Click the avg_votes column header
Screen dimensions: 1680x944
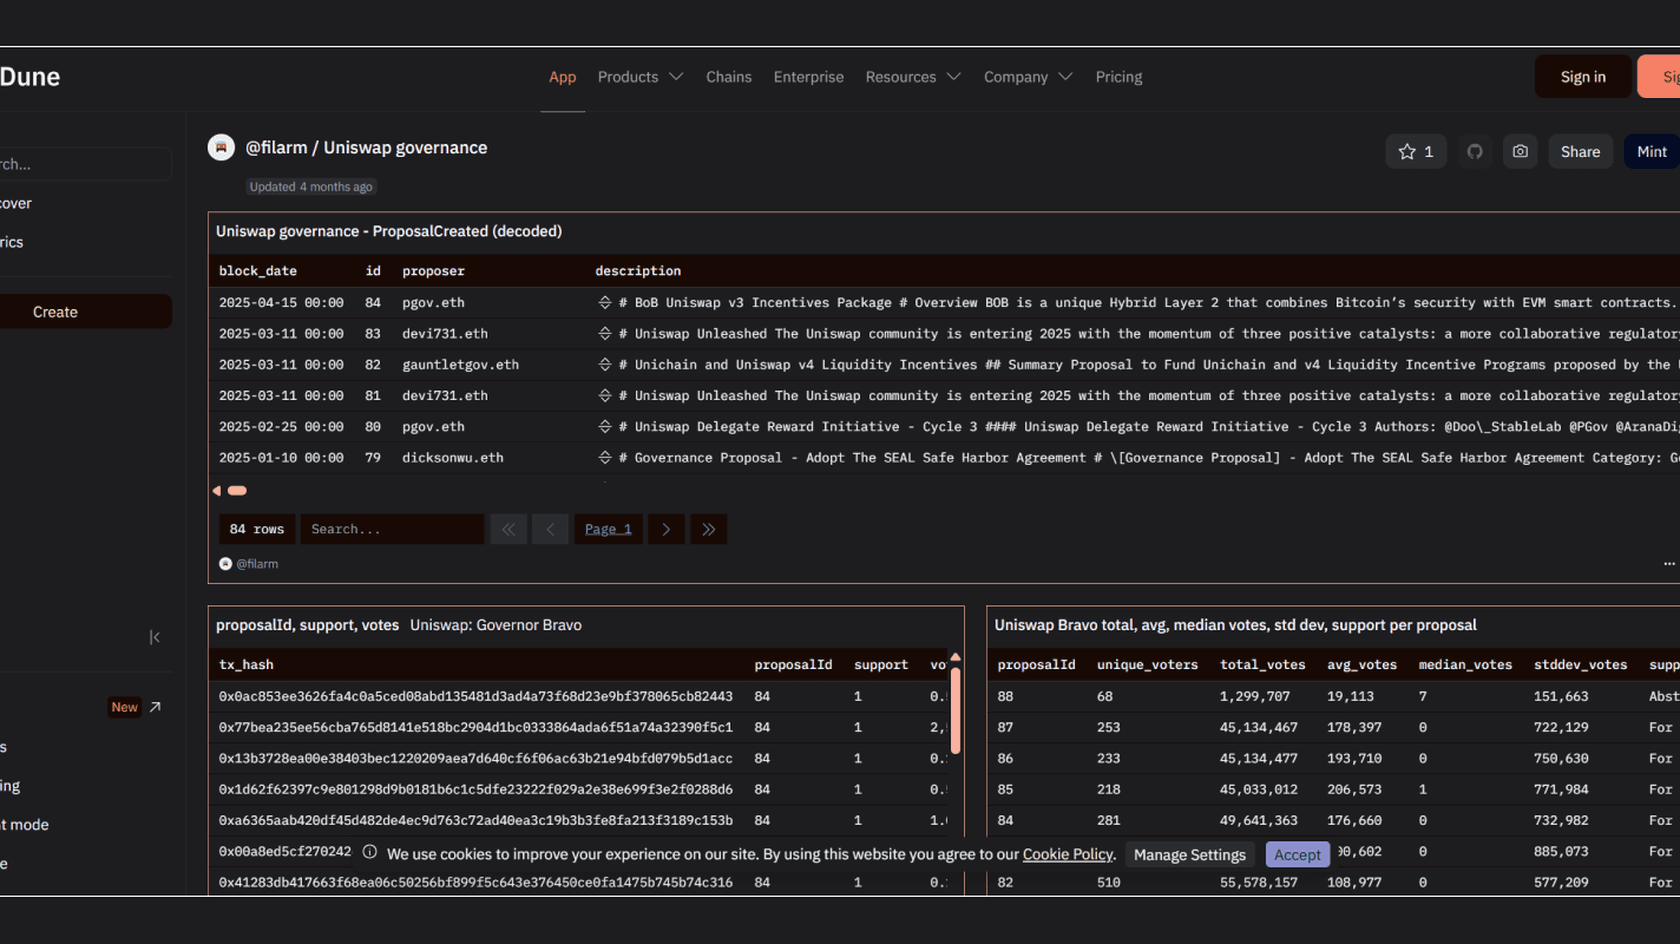[1362, 665]
